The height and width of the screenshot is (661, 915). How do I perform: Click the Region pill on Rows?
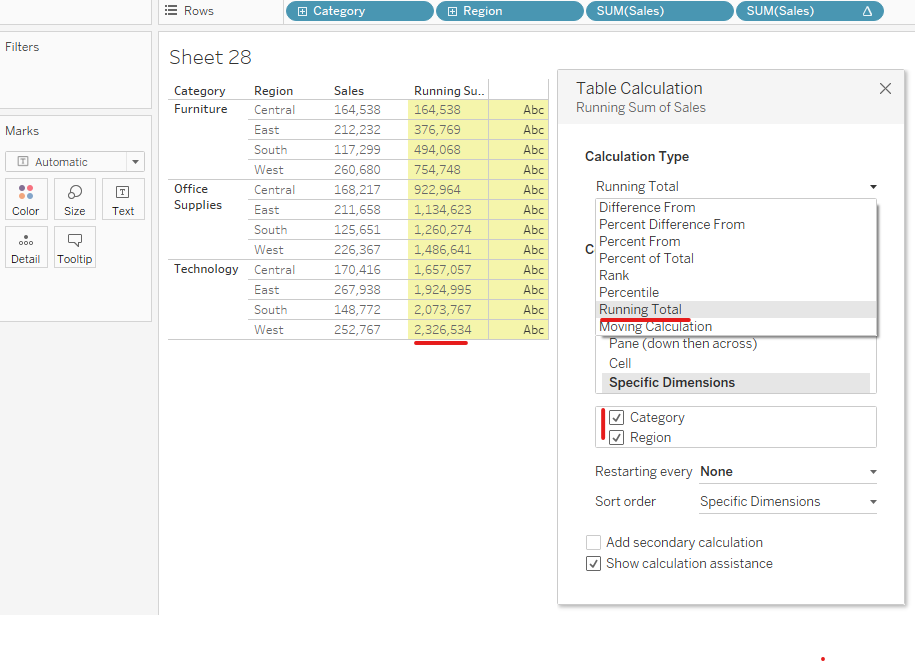[510, 11]
